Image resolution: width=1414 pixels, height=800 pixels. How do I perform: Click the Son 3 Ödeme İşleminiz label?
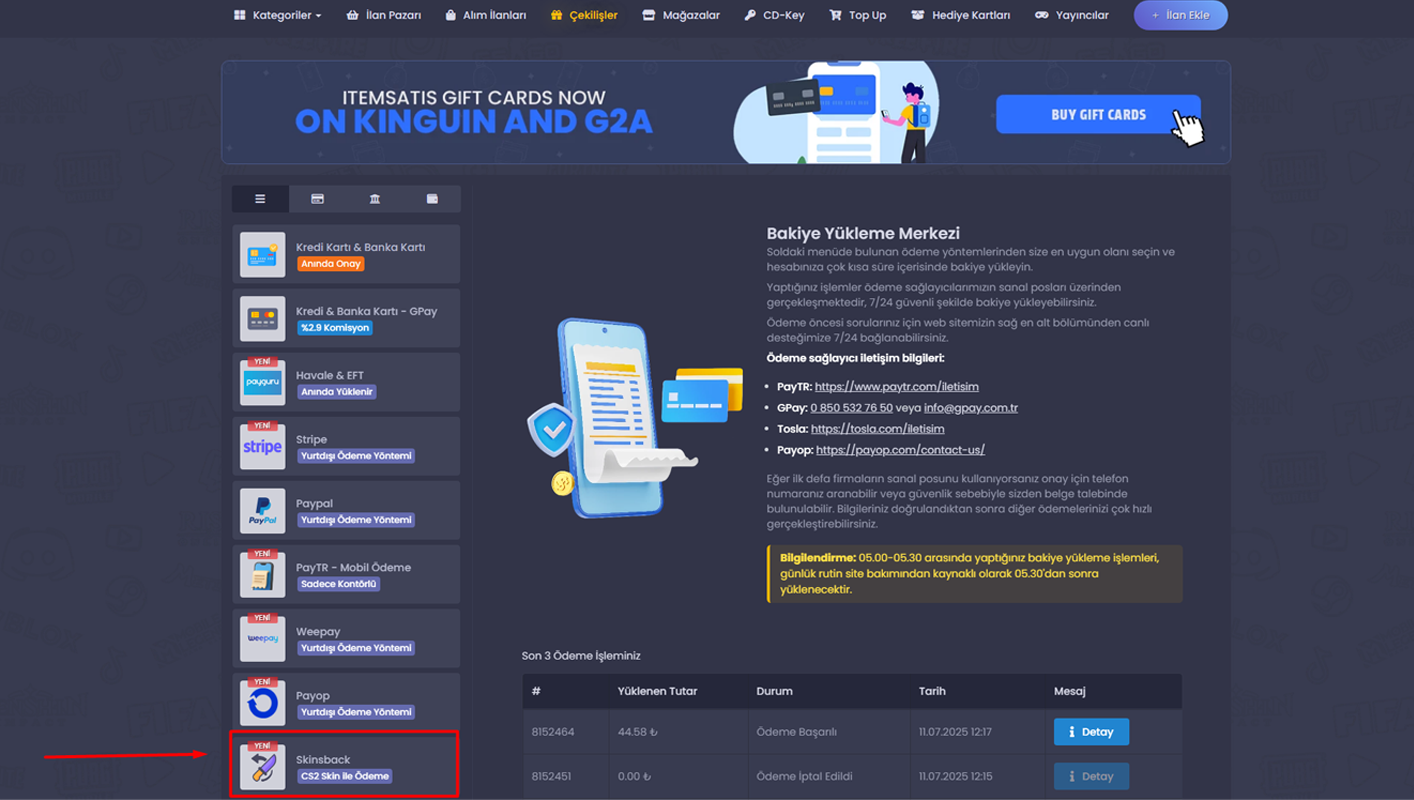tap(581, 656)
